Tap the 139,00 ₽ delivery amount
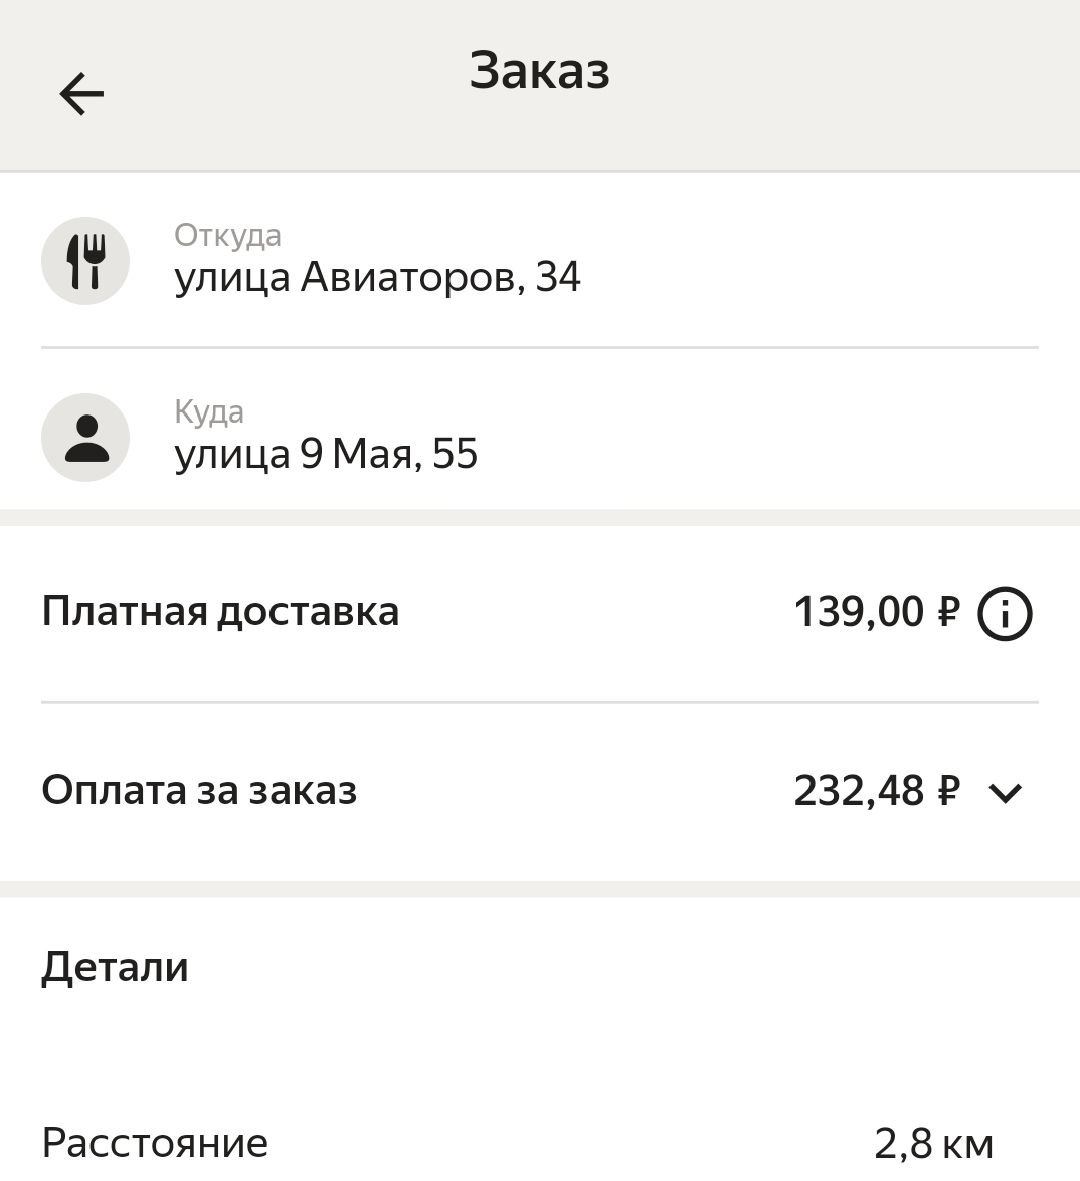This screenshot has height=1181, width=1080. coord(876,612)
